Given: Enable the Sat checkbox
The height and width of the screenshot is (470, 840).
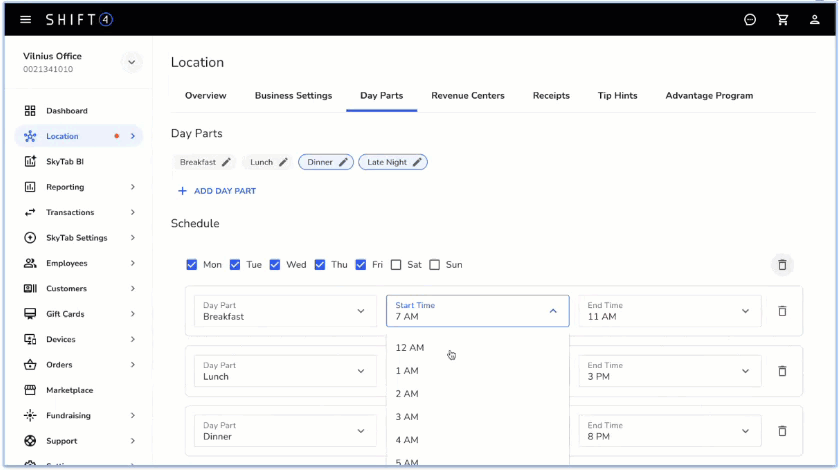Looking at the screenshot, I should click(x=396, y=265).
